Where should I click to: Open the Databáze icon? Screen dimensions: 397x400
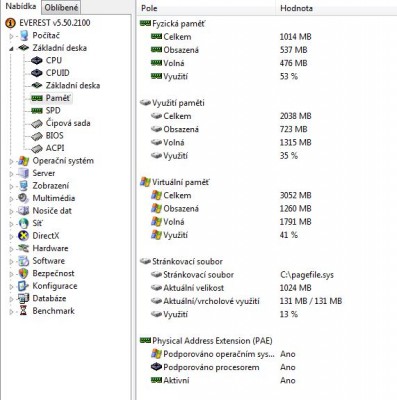(x=23, y=298)
